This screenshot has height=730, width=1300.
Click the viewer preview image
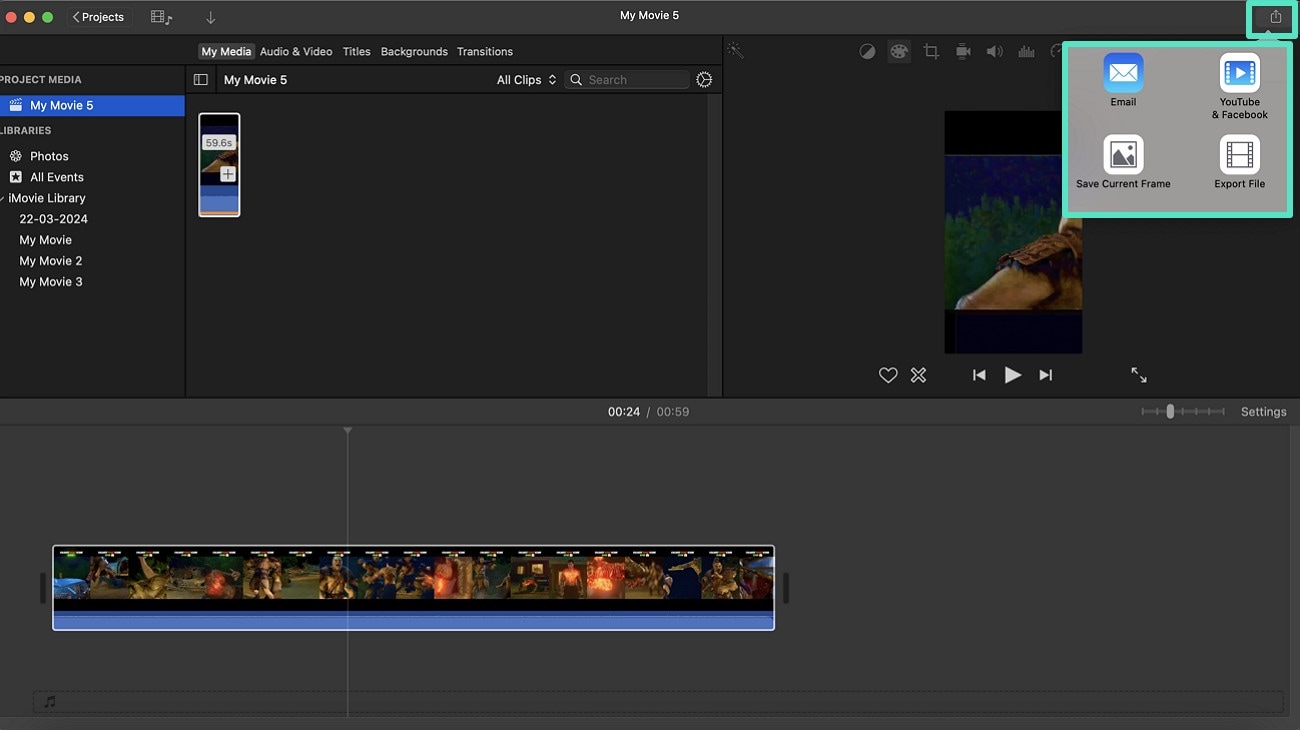point(1013,232)
